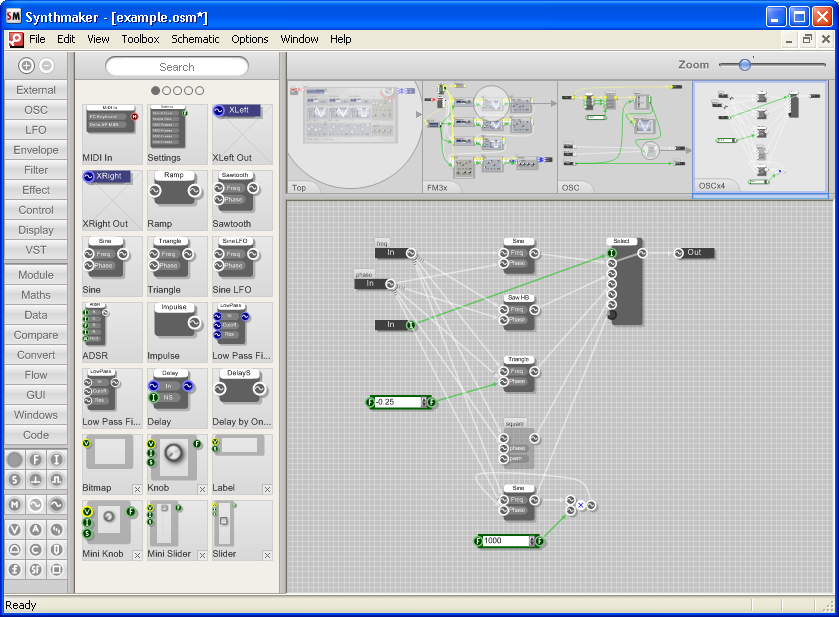The image size is (839, 617).
Task: Select the Out connector module in schematic
Action: (x=694, y=253)
